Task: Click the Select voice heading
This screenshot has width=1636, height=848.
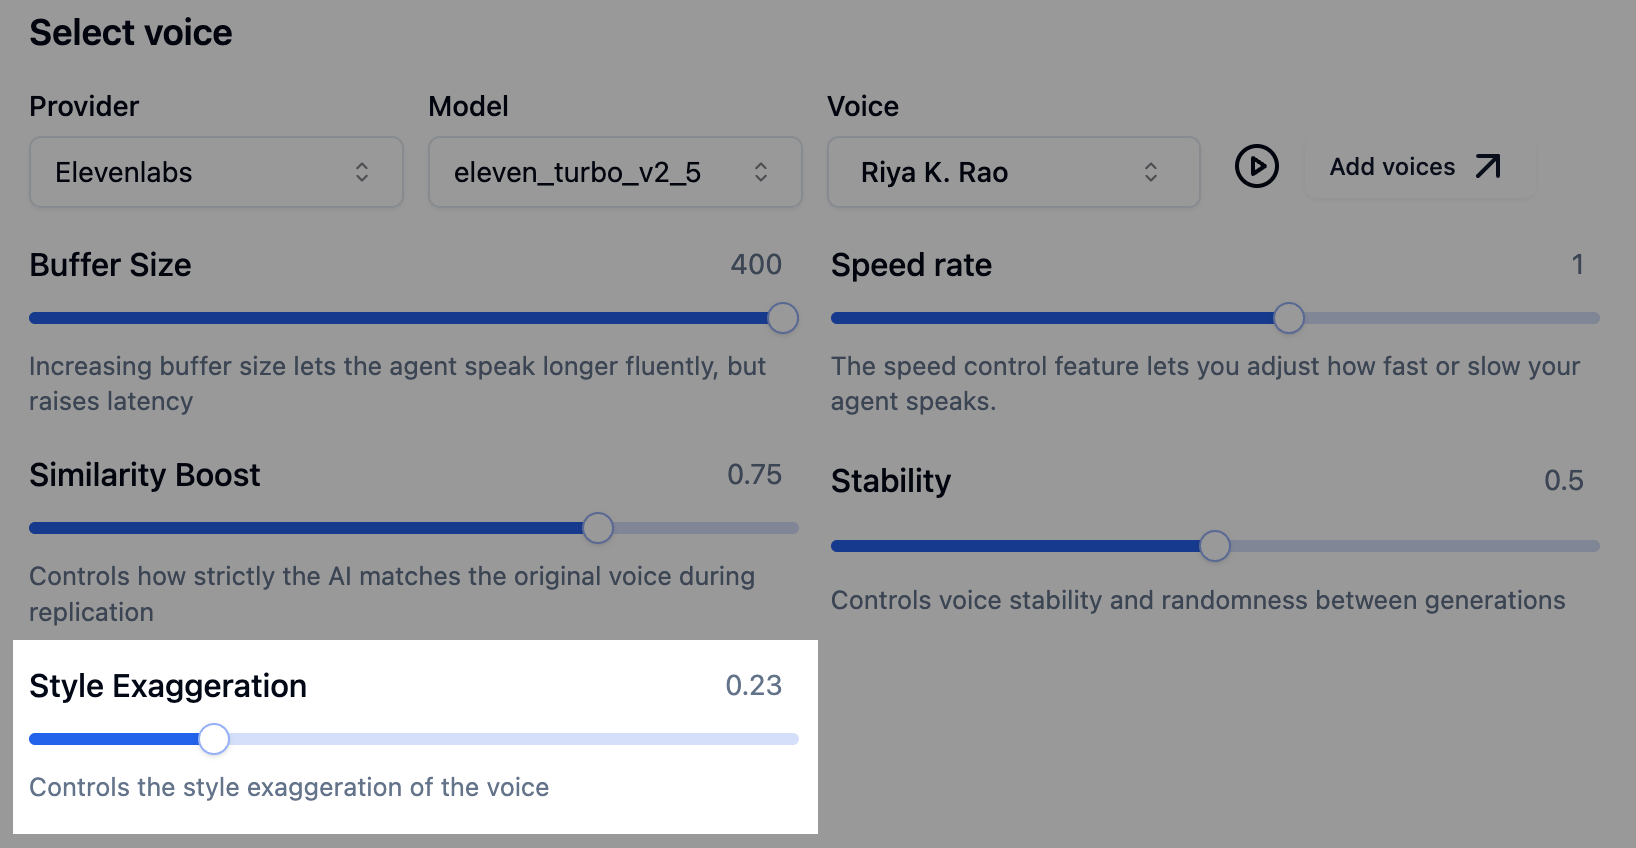Action: 131,32
